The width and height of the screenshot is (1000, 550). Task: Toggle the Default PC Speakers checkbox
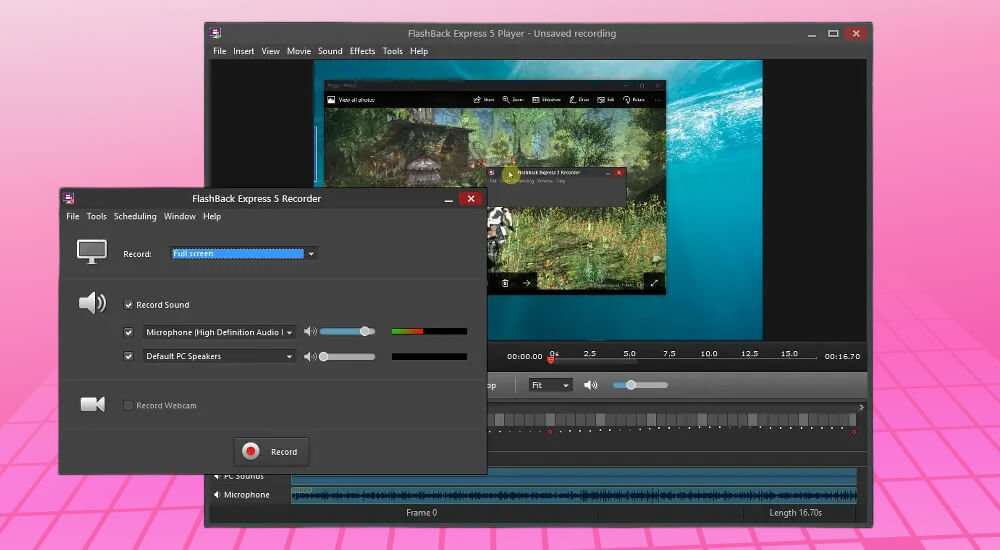coord(128,356)
